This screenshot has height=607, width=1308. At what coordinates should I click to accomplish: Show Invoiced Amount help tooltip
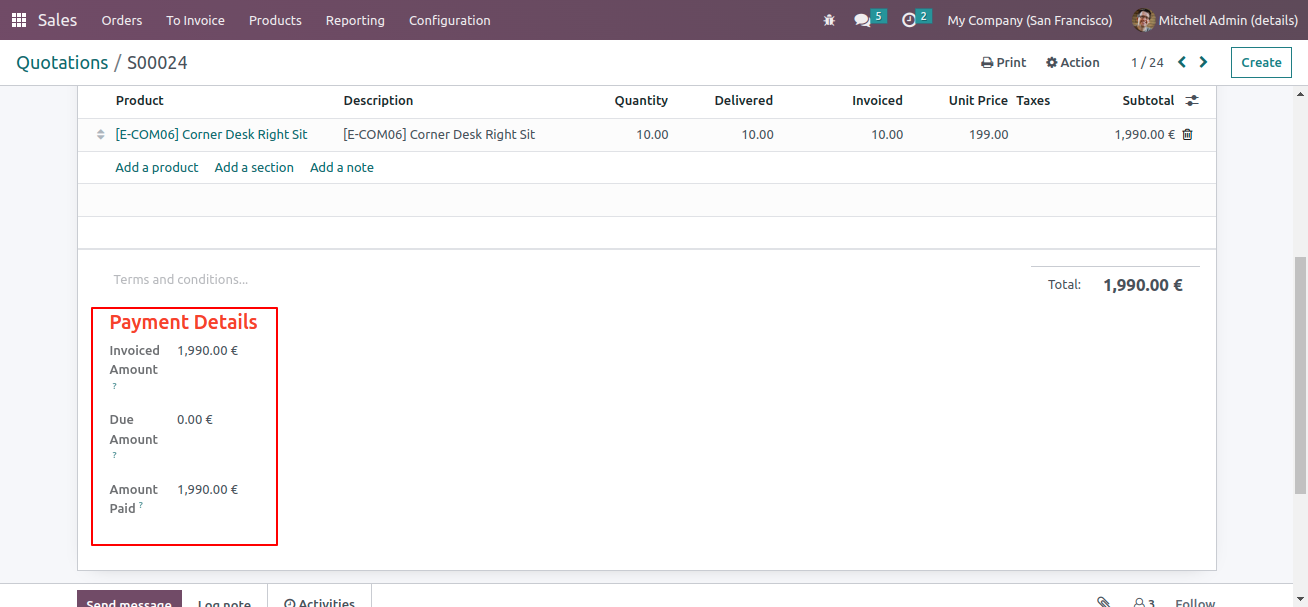click(114, 386)
